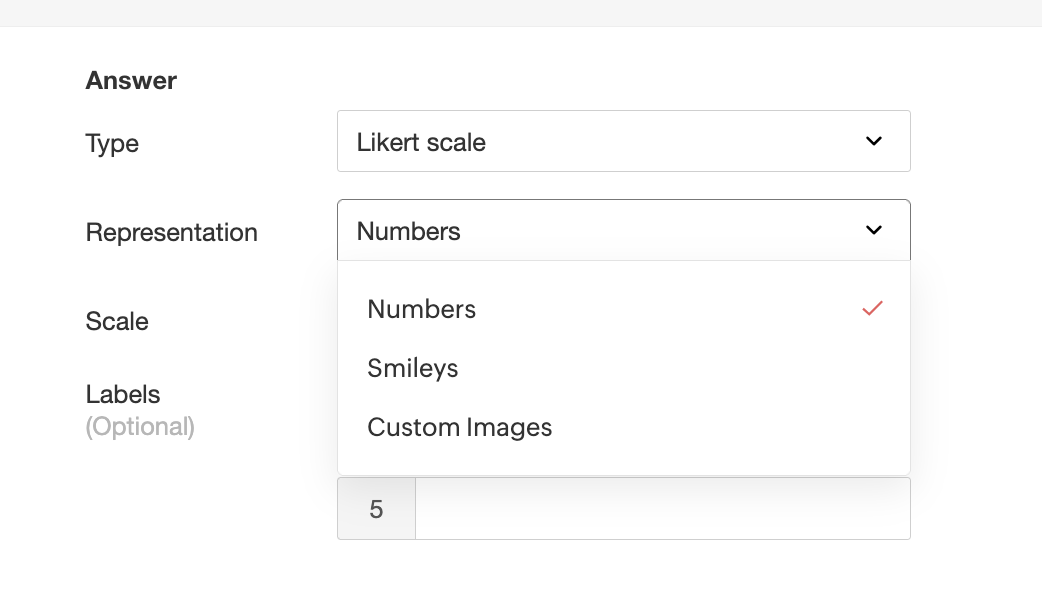Click the gray header bar at top
This screenshot has height=592, width=1042.
(521, 13)
